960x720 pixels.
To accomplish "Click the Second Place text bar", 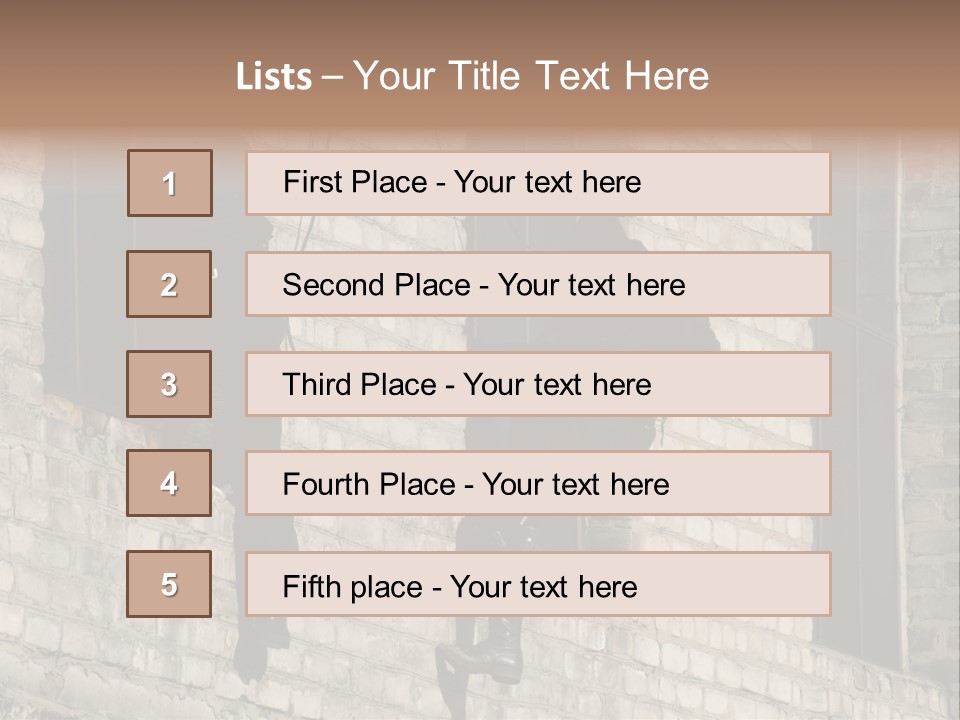I will 538,284.
